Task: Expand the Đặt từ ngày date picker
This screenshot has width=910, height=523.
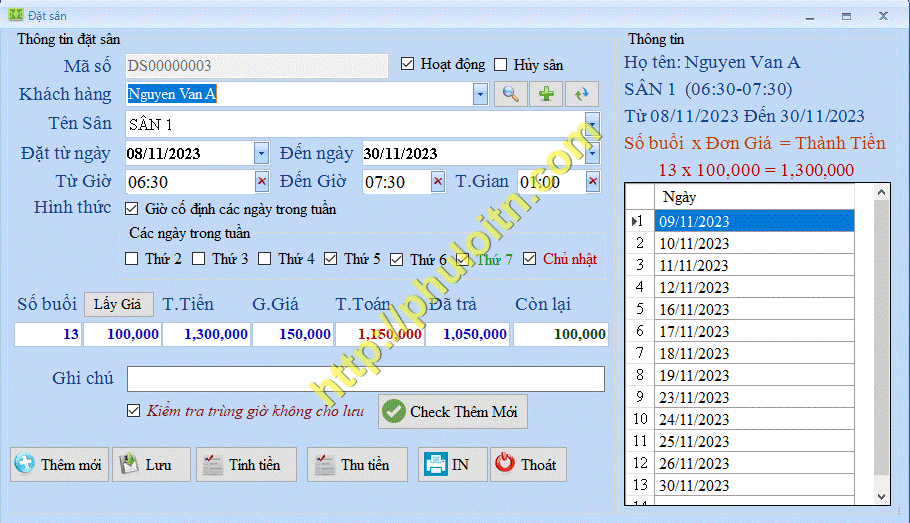Action: point(261,154)
